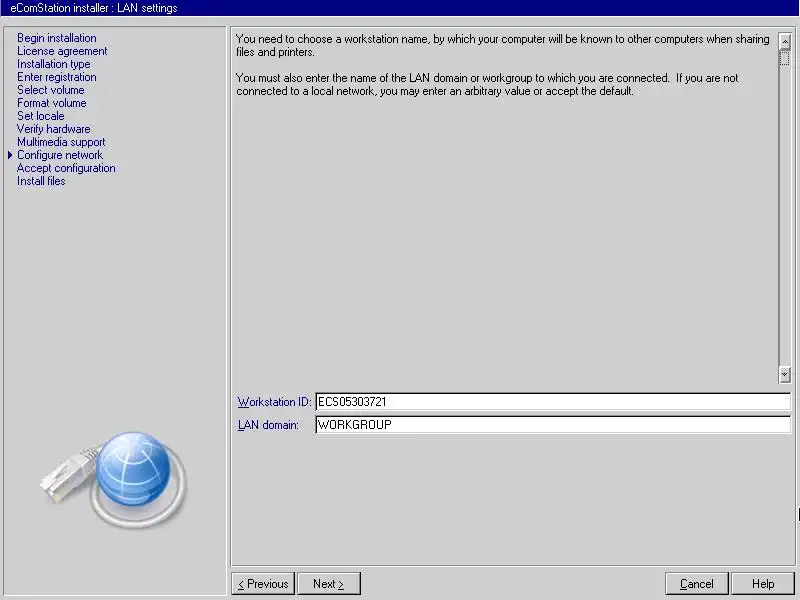The width and height of the screenshot is (800, 600).
Task: Select 'Format volume' step
Action: pos(52,103)
